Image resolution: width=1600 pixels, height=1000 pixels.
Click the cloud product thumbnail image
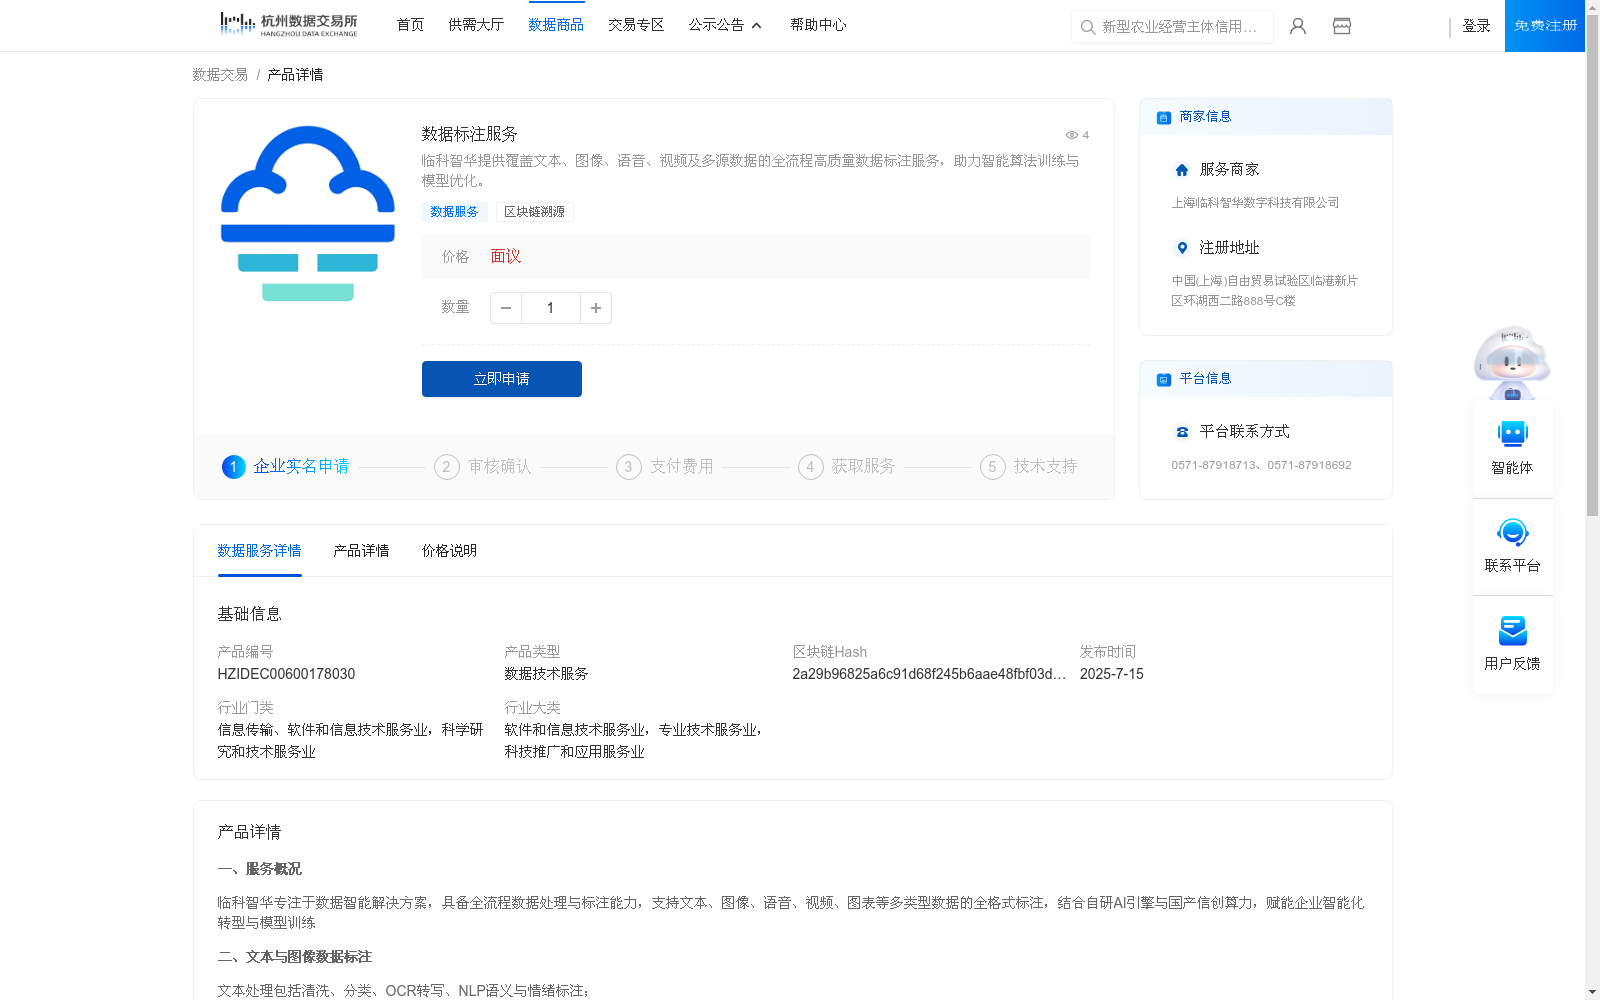(308, 213)
